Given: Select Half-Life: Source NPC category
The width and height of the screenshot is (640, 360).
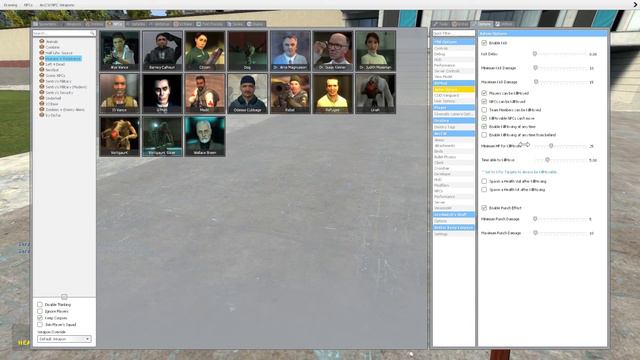Looking at the screenshot, I should click(x=59, y=53).
